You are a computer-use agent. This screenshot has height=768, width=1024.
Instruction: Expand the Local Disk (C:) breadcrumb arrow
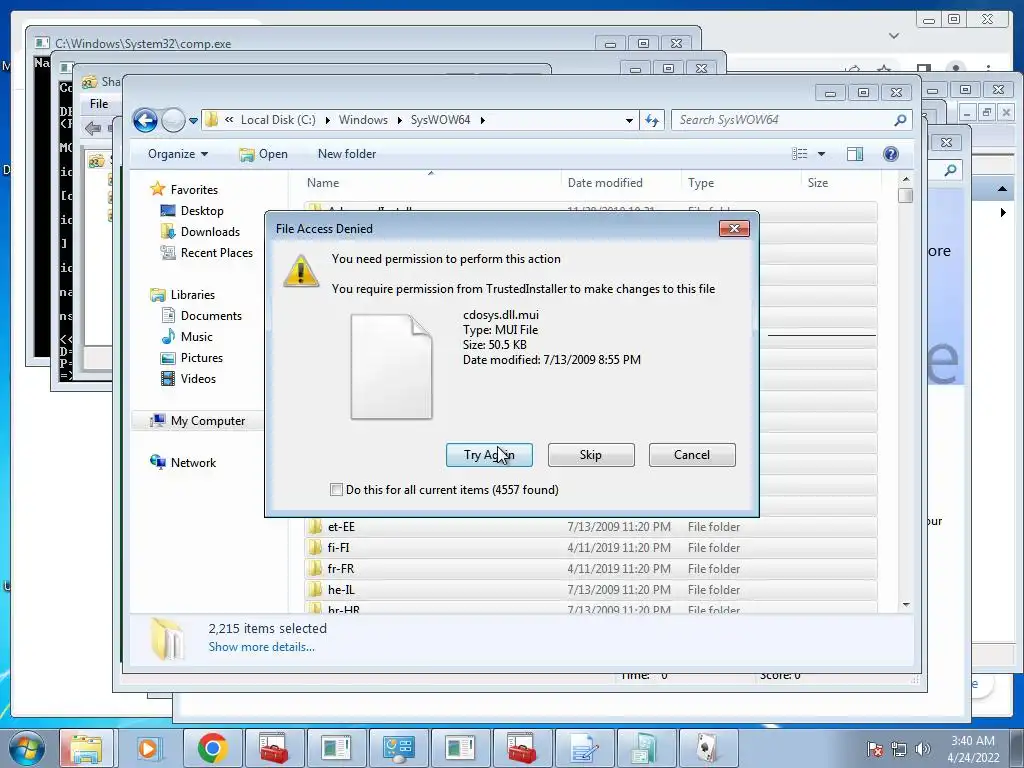point(327,120)
